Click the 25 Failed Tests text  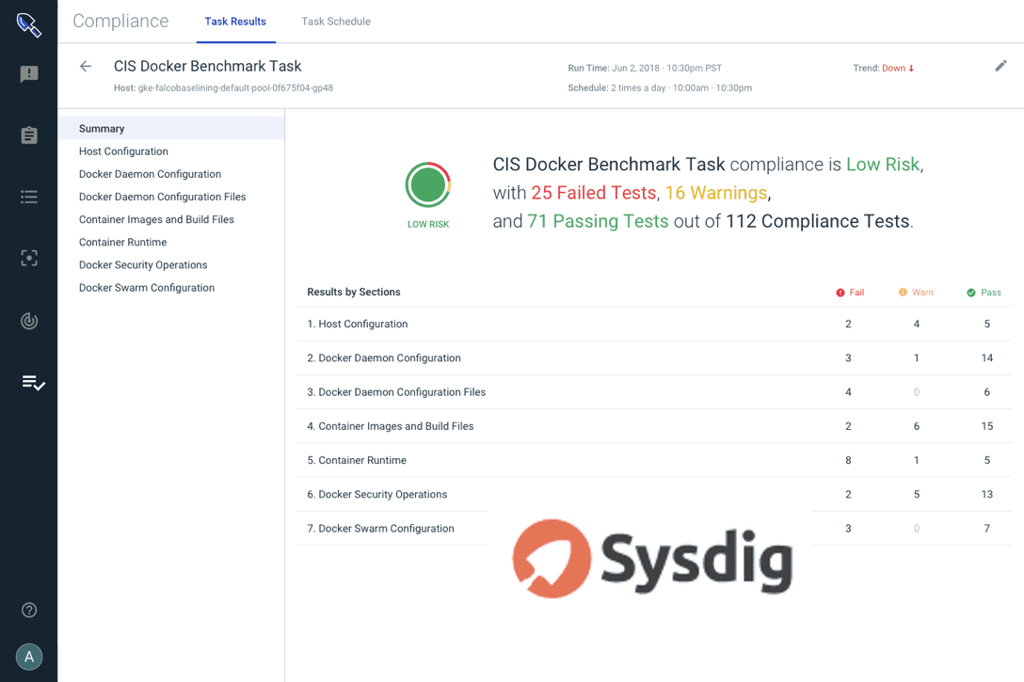593,193
